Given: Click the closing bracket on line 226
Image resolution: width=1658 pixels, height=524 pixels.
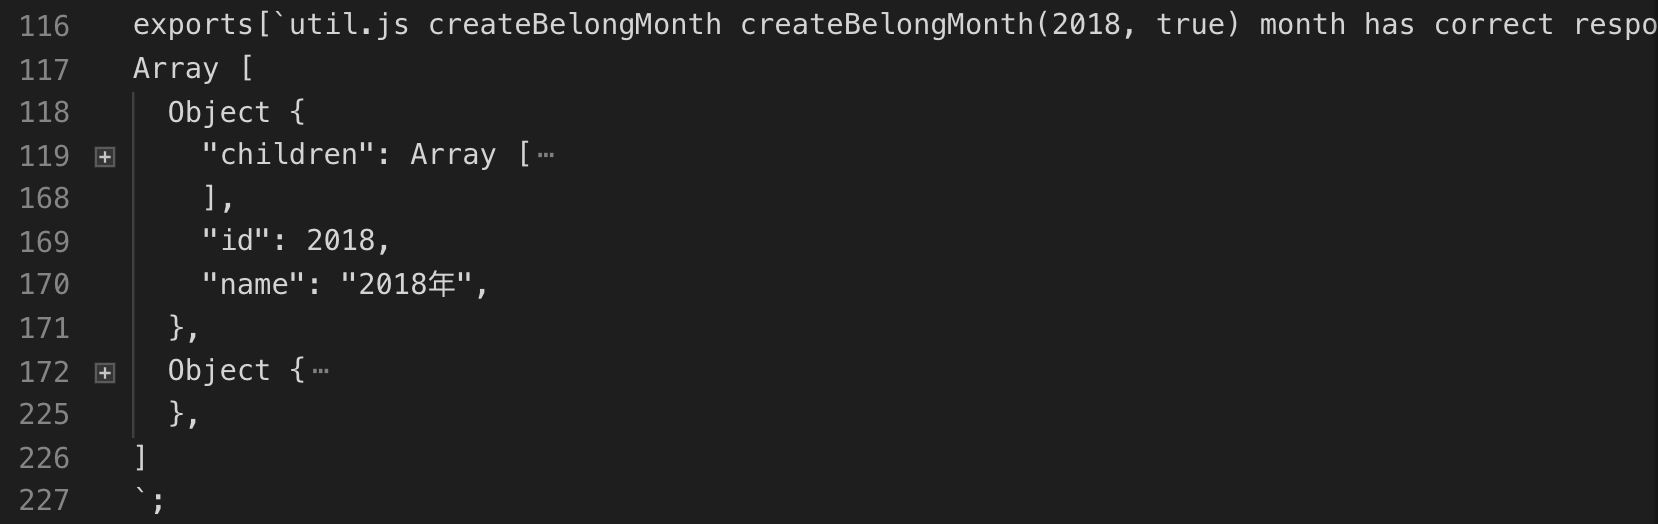Looking at the screenshot, I should pos(140,457).
